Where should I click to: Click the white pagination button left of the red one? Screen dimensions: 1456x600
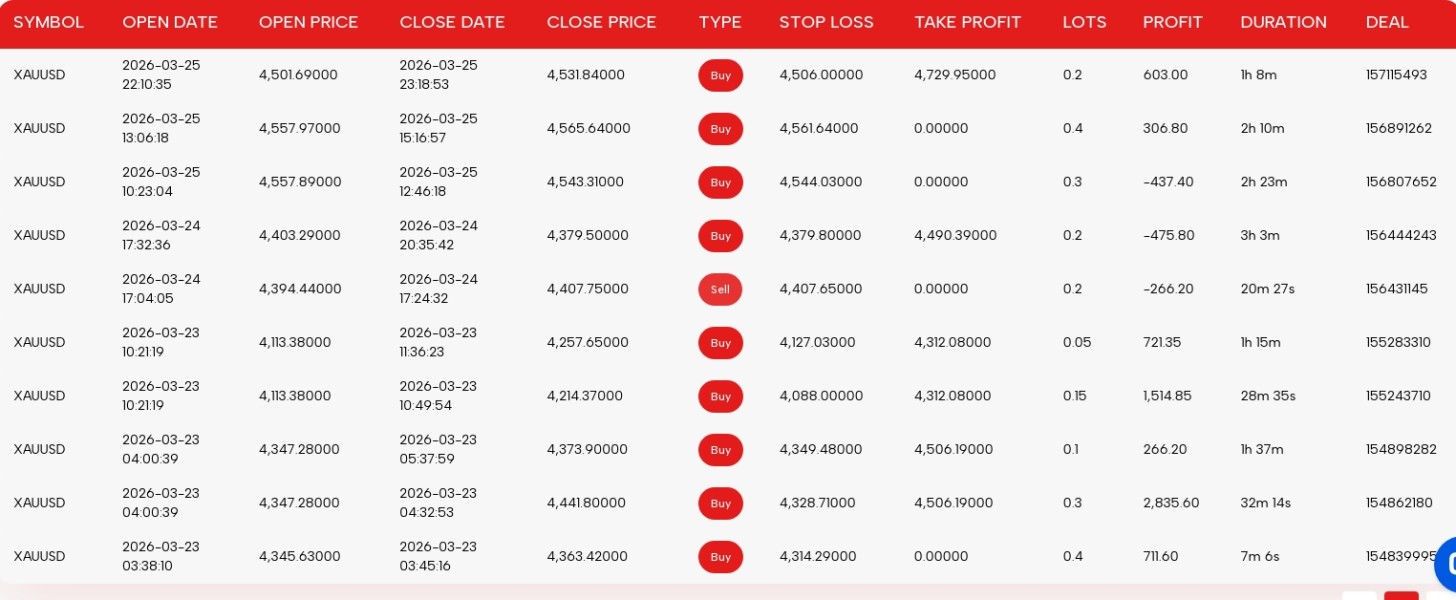point(1359,596)
